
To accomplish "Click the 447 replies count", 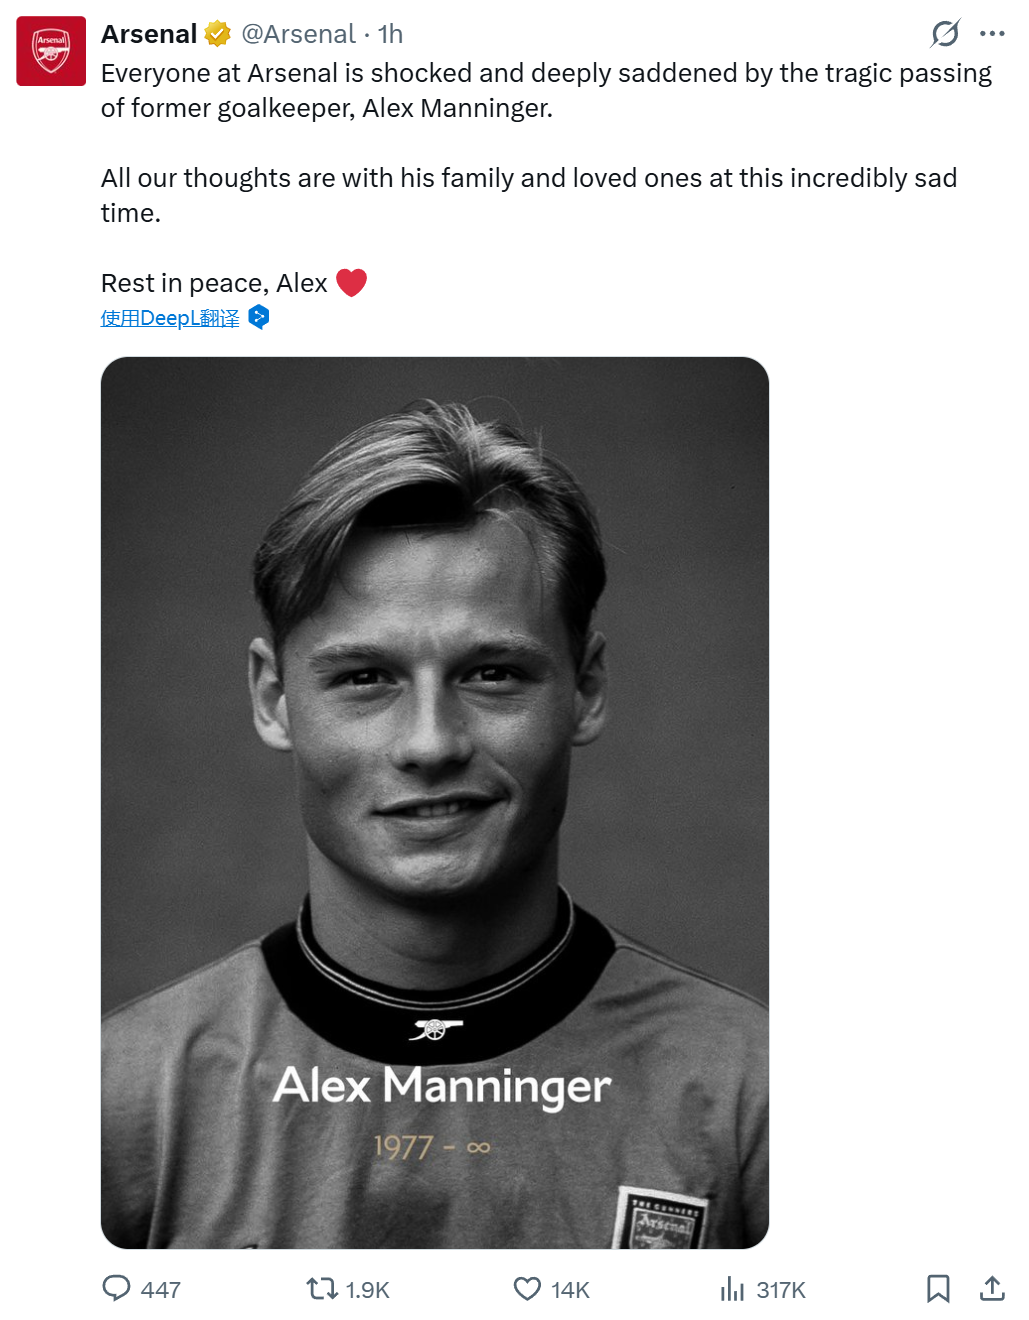I will pyautogui.click(x=161, y=1290).
